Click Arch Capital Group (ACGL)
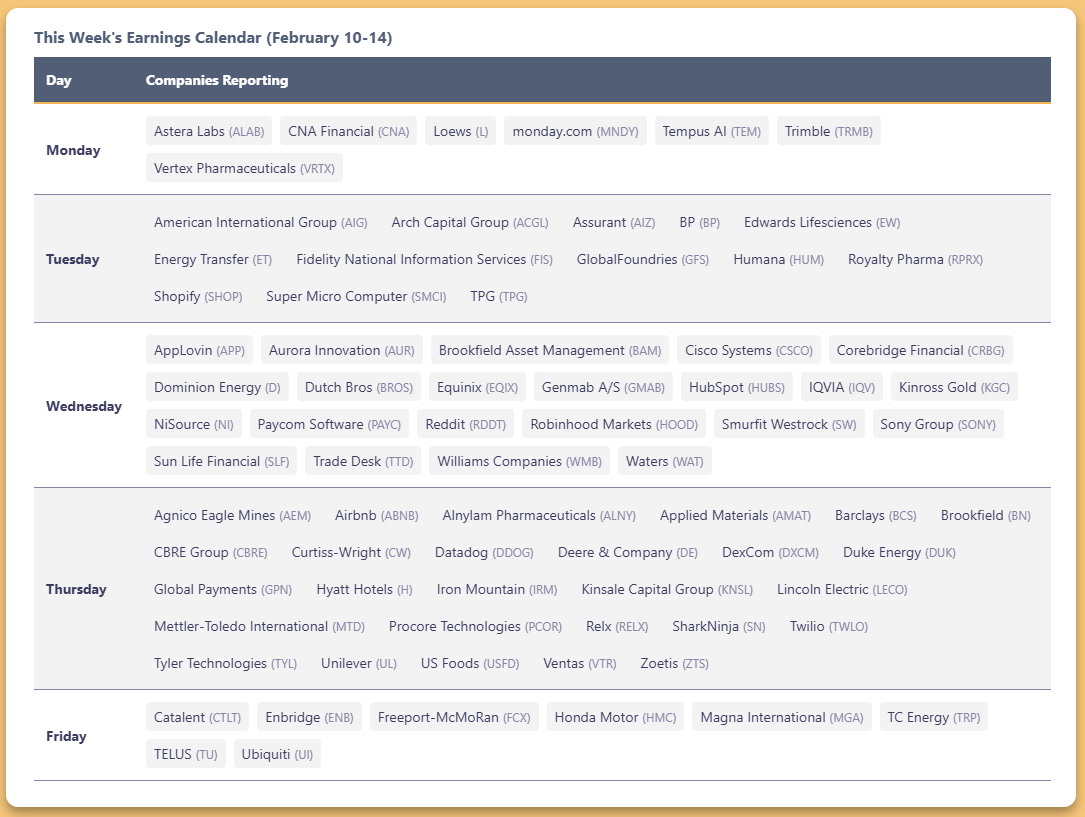1085x817 pixels. [x=470, y=223]
